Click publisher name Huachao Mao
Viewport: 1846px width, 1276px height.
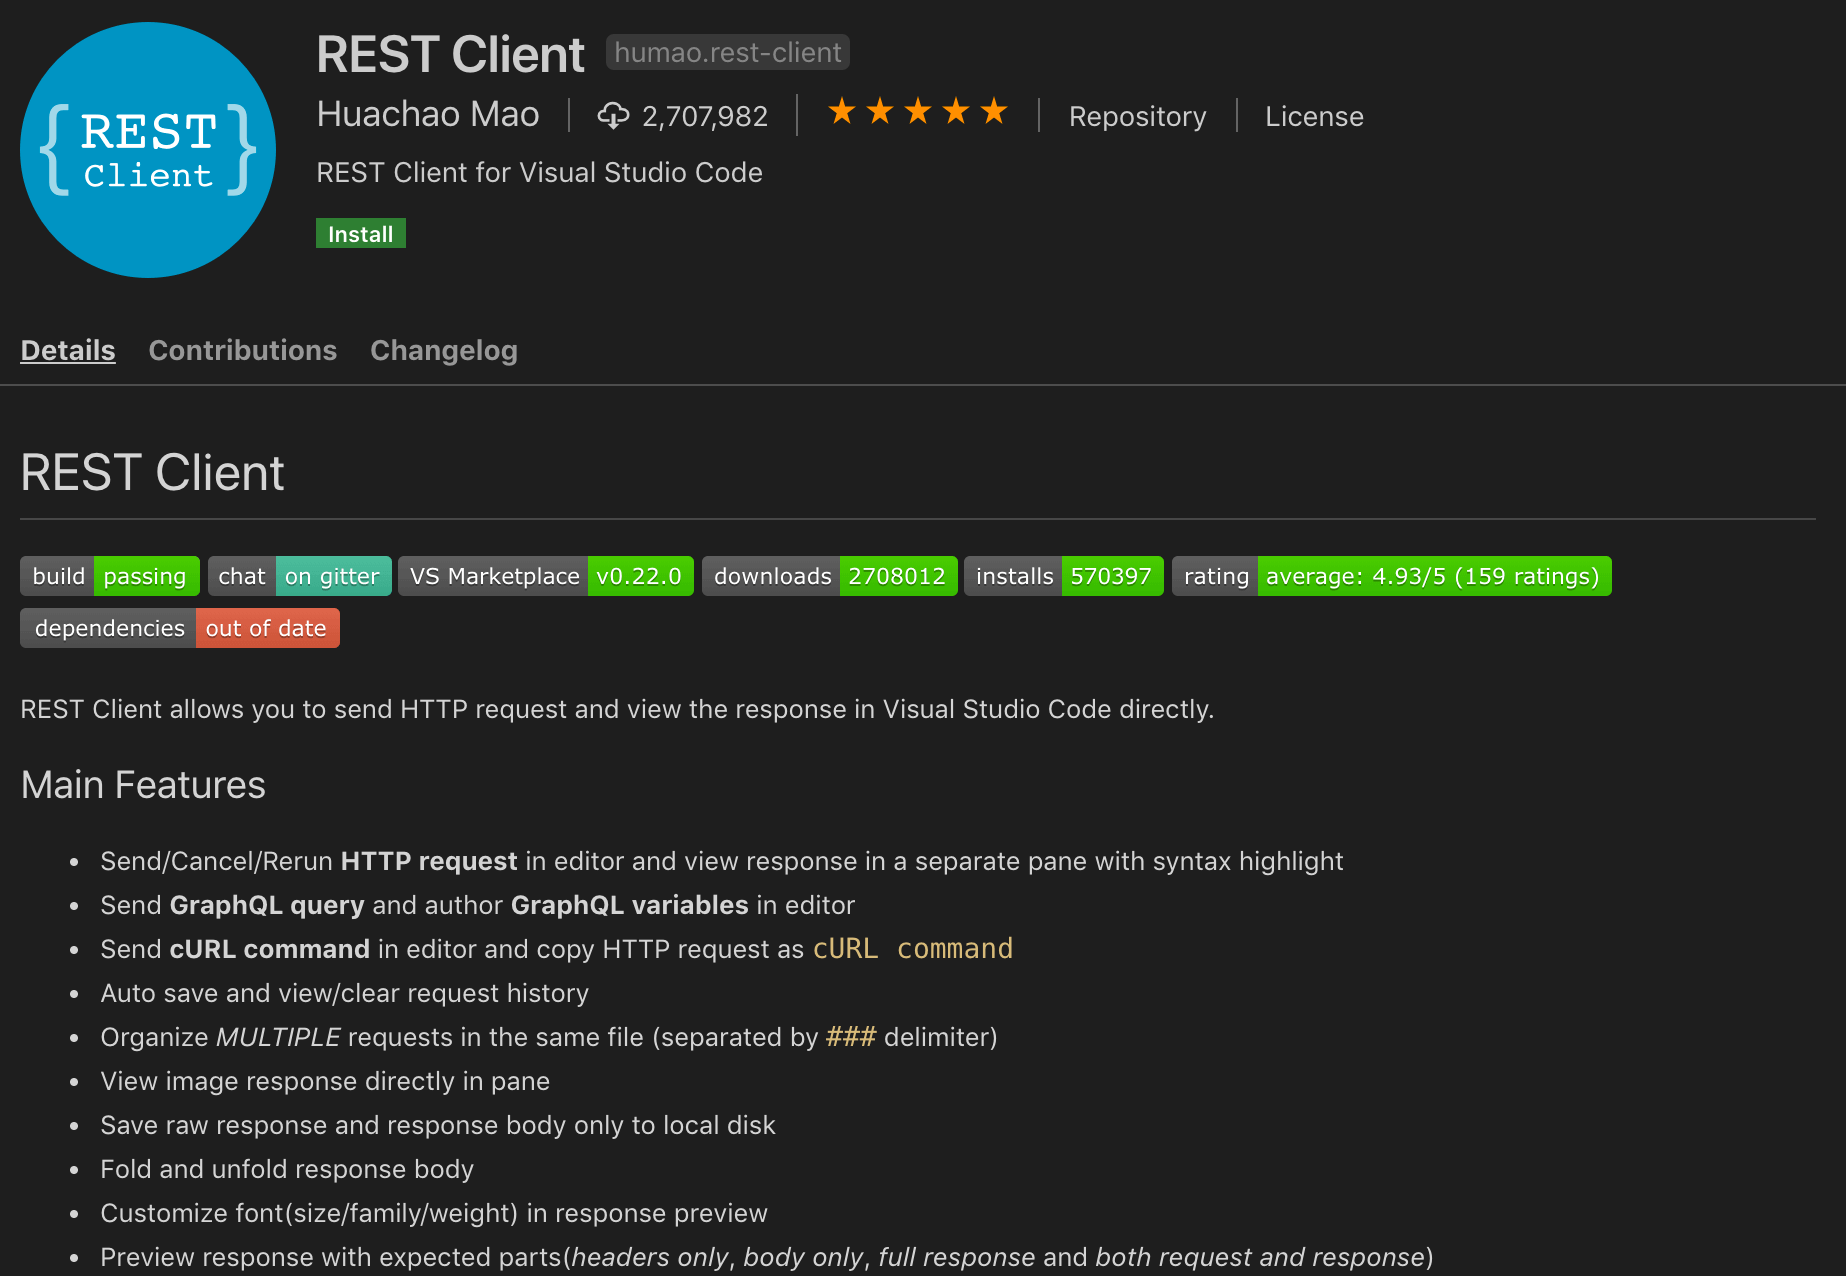click(x=428, y=114)
